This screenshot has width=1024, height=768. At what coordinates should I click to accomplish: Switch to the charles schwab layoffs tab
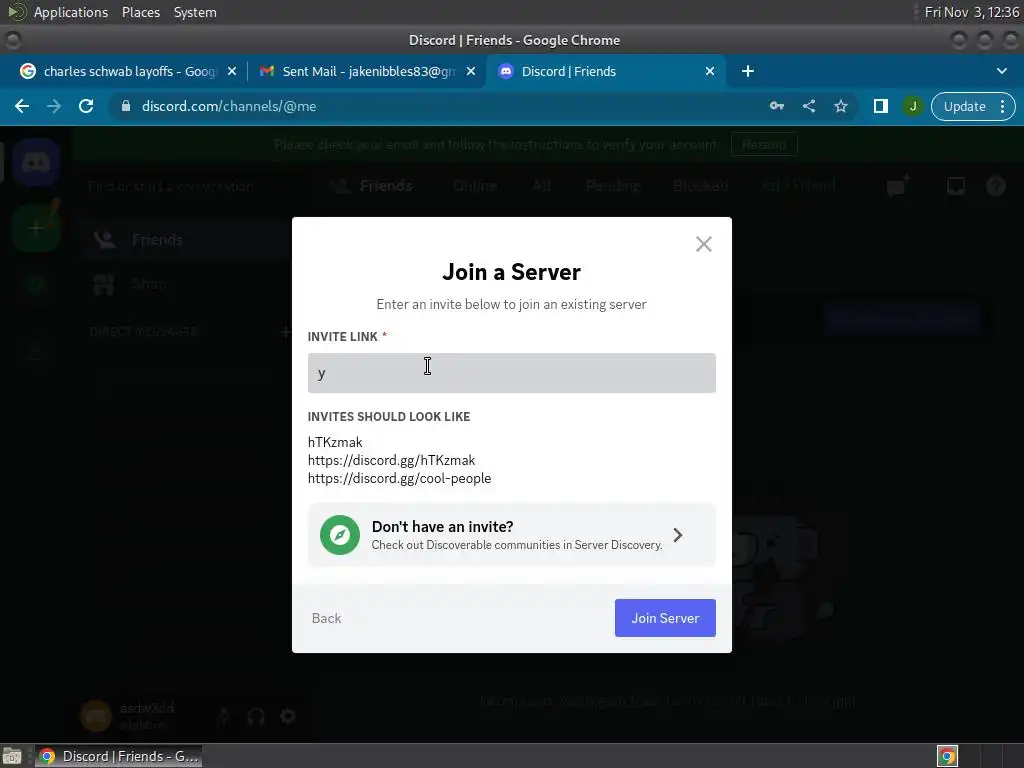click(x=129, y=71)
